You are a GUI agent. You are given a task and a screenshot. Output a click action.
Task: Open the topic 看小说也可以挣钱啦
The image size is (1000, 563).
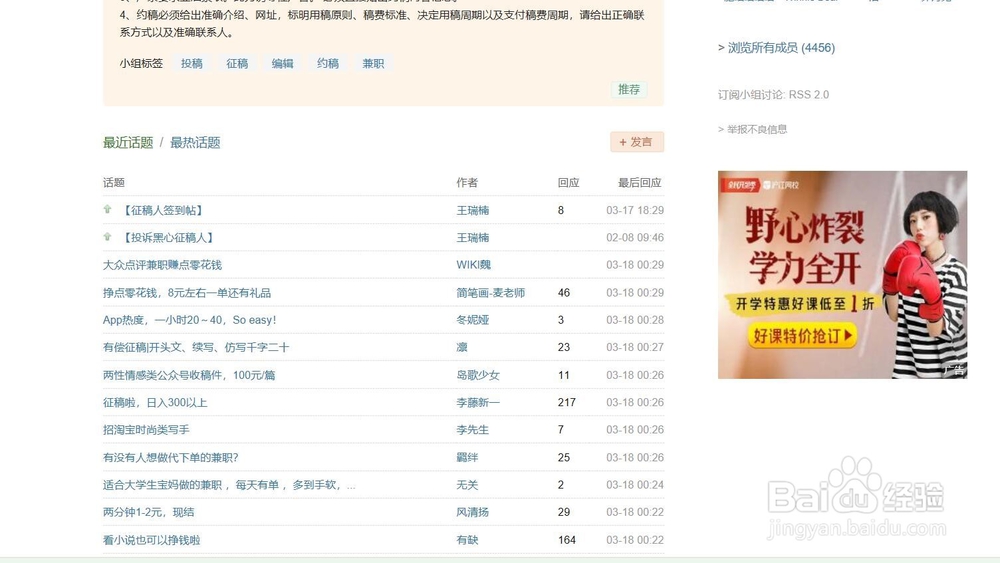coord(151,539)
